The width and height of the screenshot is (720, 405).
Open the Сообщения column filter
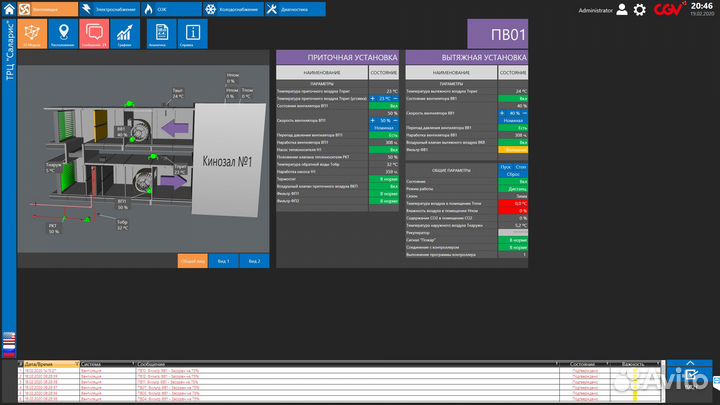click(557, 364)
